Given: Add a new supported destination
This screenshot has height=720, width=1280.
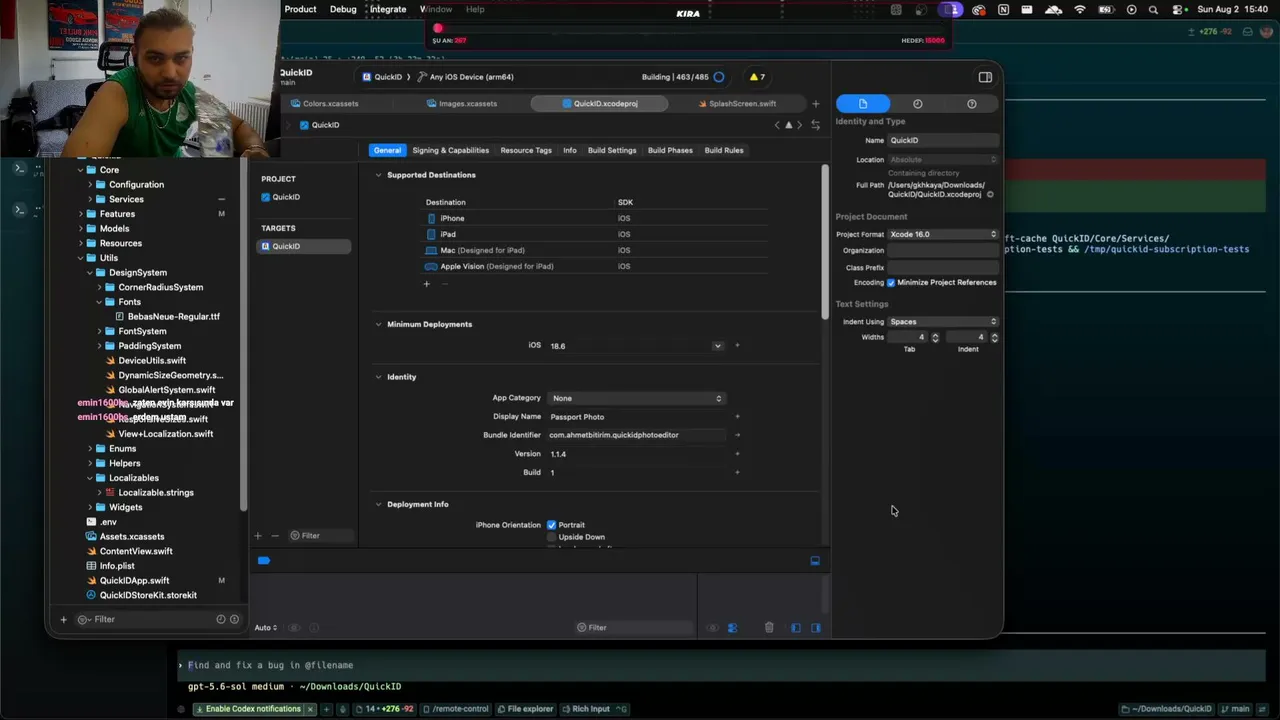Looking at the screenshot, I should pos(426,284).
